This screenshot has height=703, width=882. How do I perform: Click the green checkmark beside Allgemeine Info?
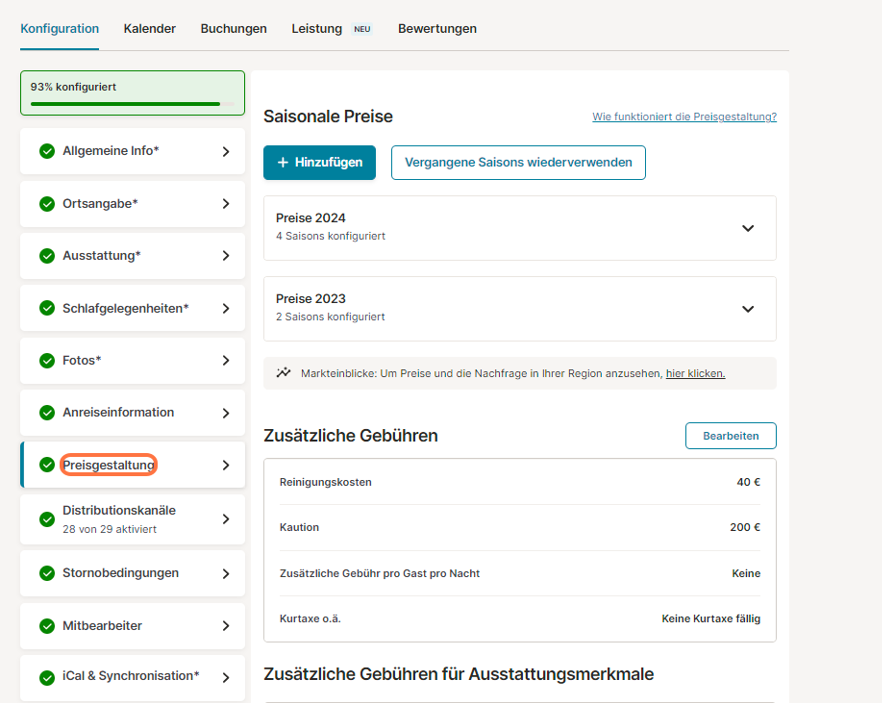click(47, 151)
